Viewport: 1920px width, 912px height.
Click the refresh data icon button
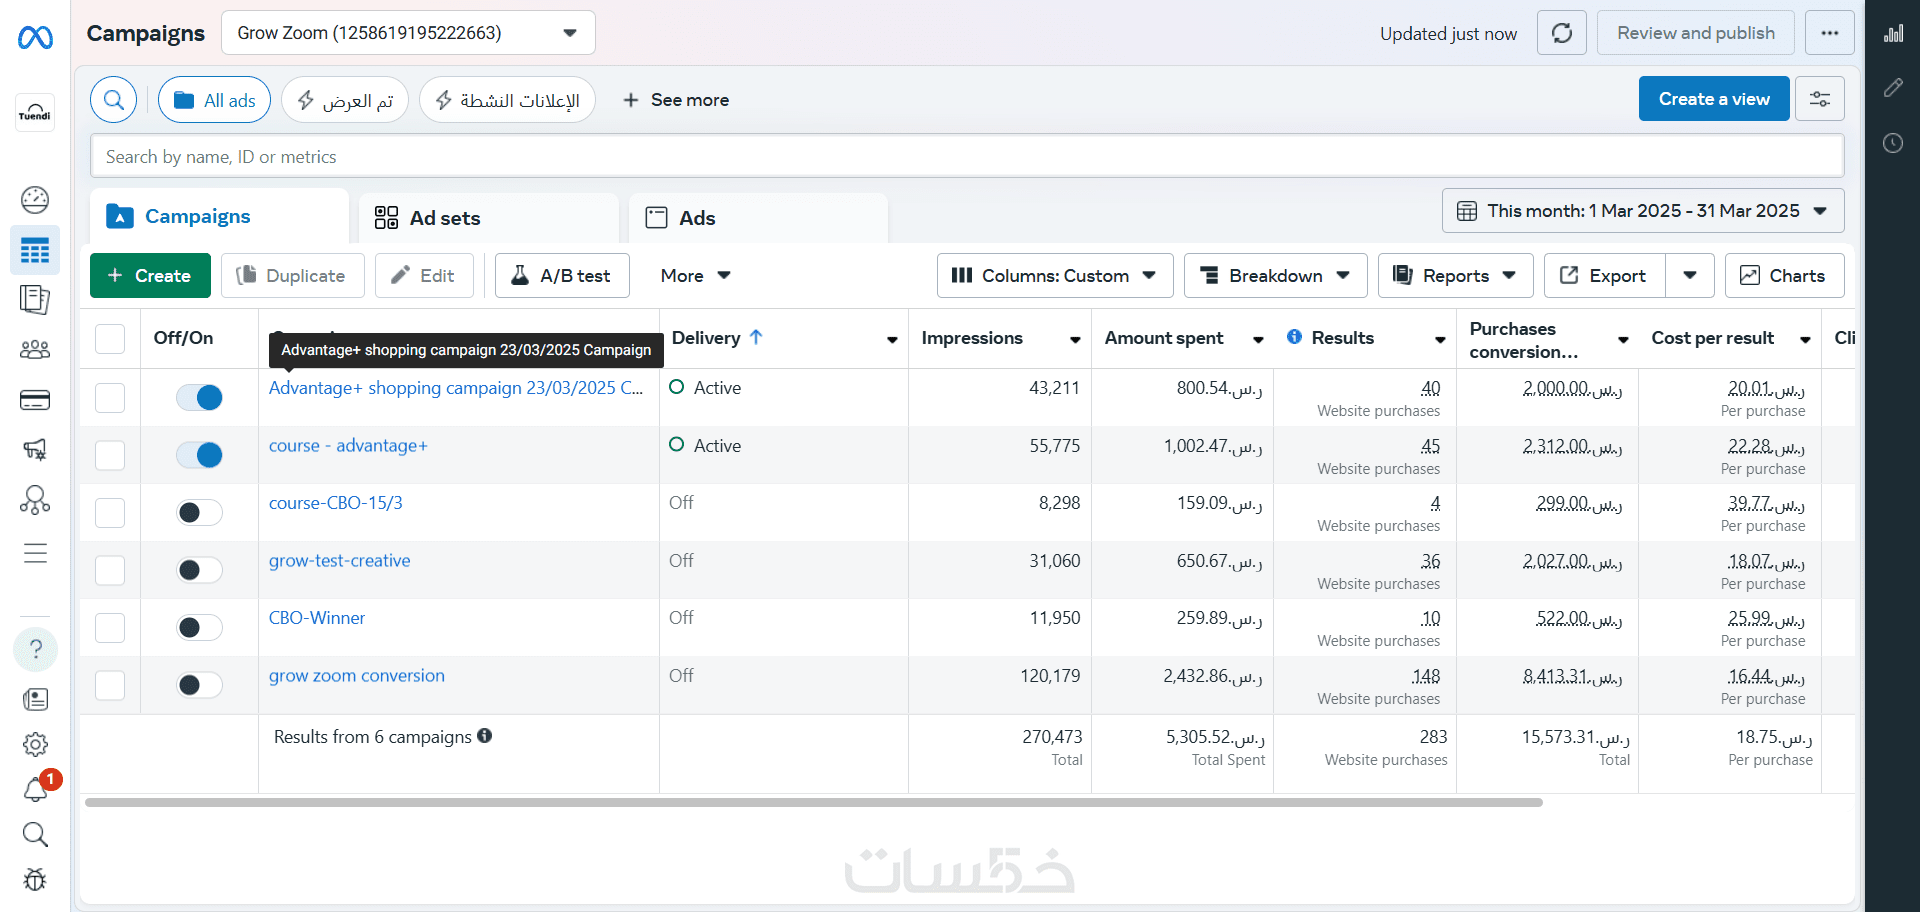(x=1562, y=33)
